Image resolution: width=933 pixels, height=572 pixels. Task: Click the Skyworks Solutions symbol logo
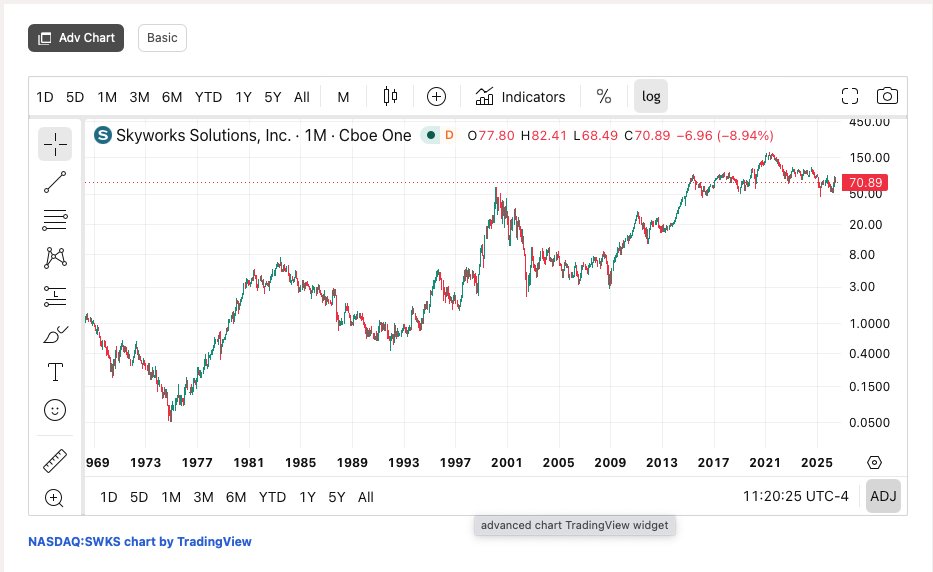tap(103, 135)
